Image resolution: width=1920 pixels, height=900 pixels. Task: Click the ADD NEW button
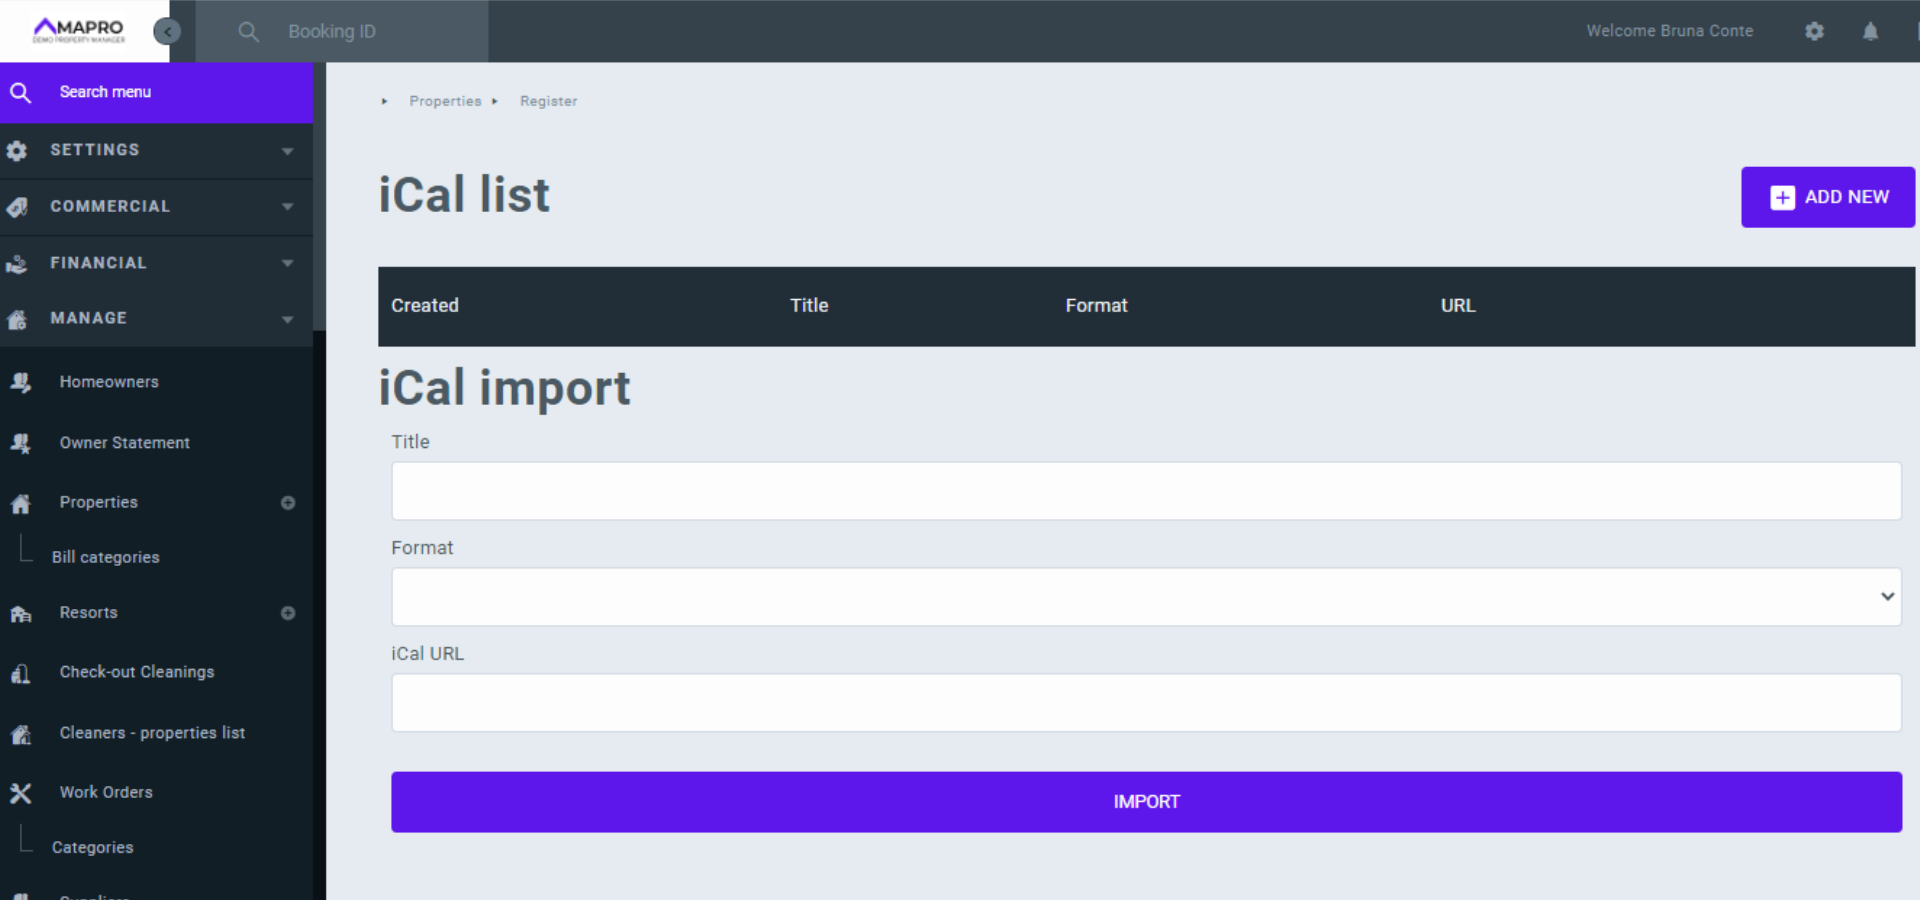[x=1827, y=197]
